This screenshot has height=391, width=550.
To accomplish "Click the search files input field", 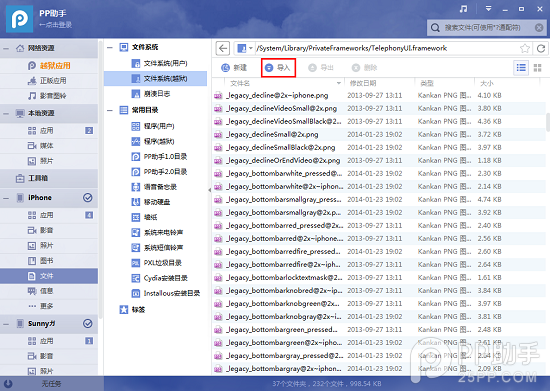I will 487,28.
